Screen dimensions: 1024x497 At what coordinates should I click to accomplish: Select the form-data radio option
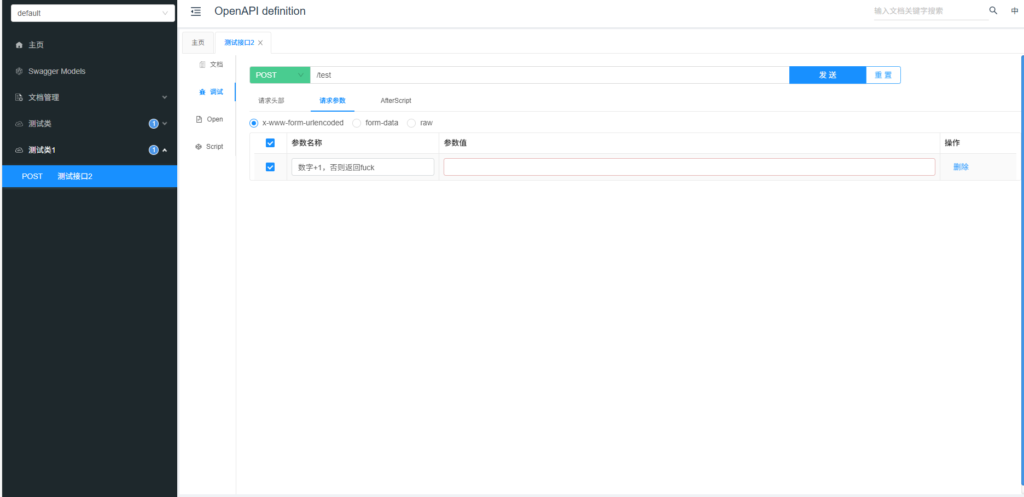click(357, 123)
